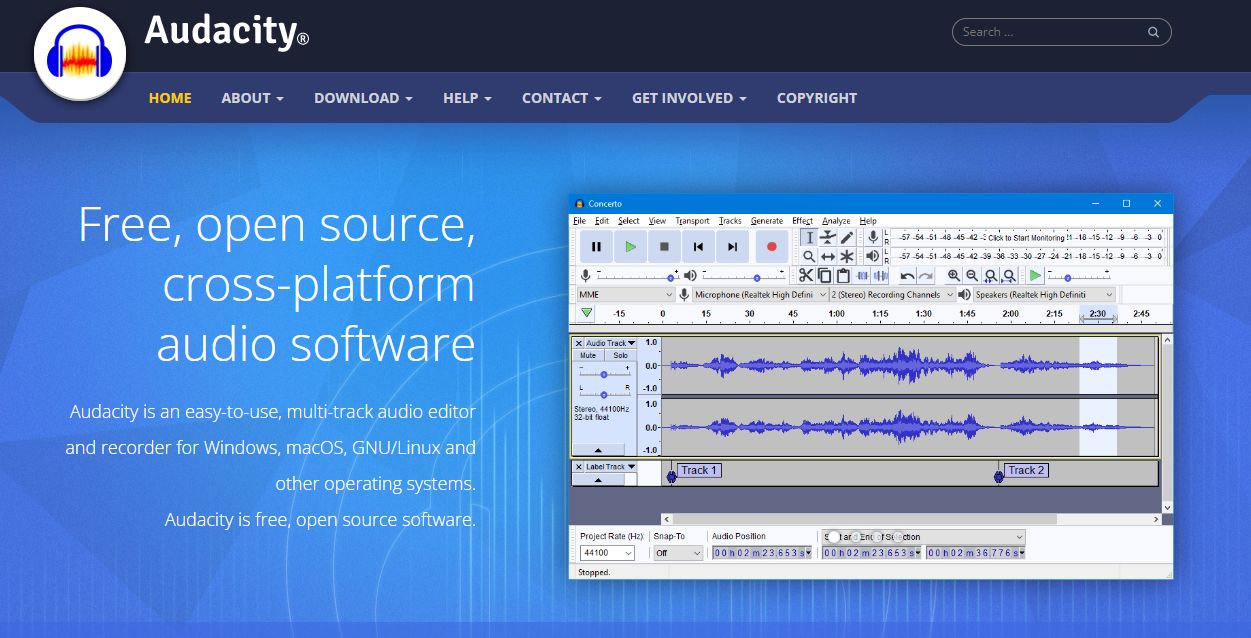Click the Stop button in transport toolbar
The height and width of the screenshot is (638, 1251).
pos(664,246)
